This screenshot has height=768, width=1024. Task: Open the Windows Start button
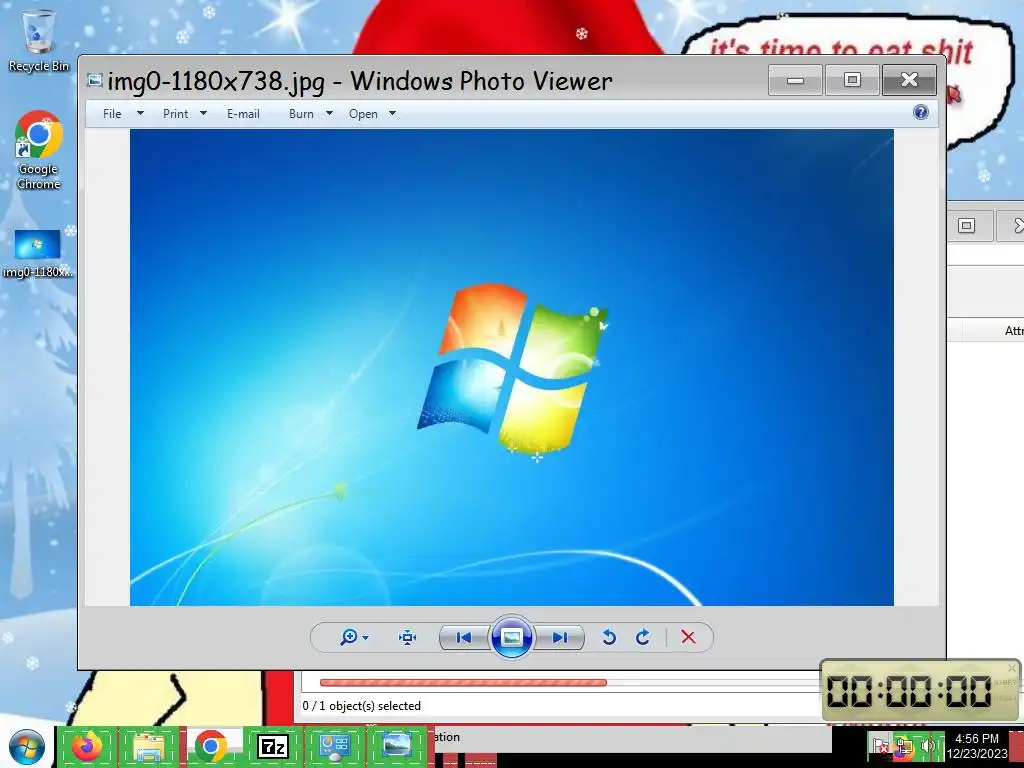pos(27,747)
